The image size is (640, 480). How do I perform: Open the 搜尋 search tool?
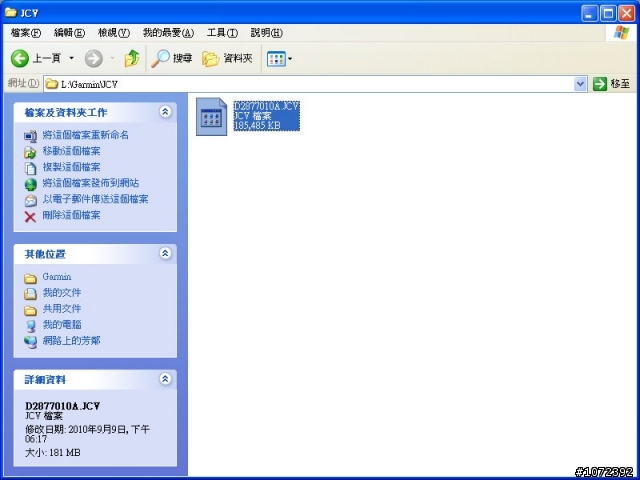pyautogui.click(x=171, y=58)
